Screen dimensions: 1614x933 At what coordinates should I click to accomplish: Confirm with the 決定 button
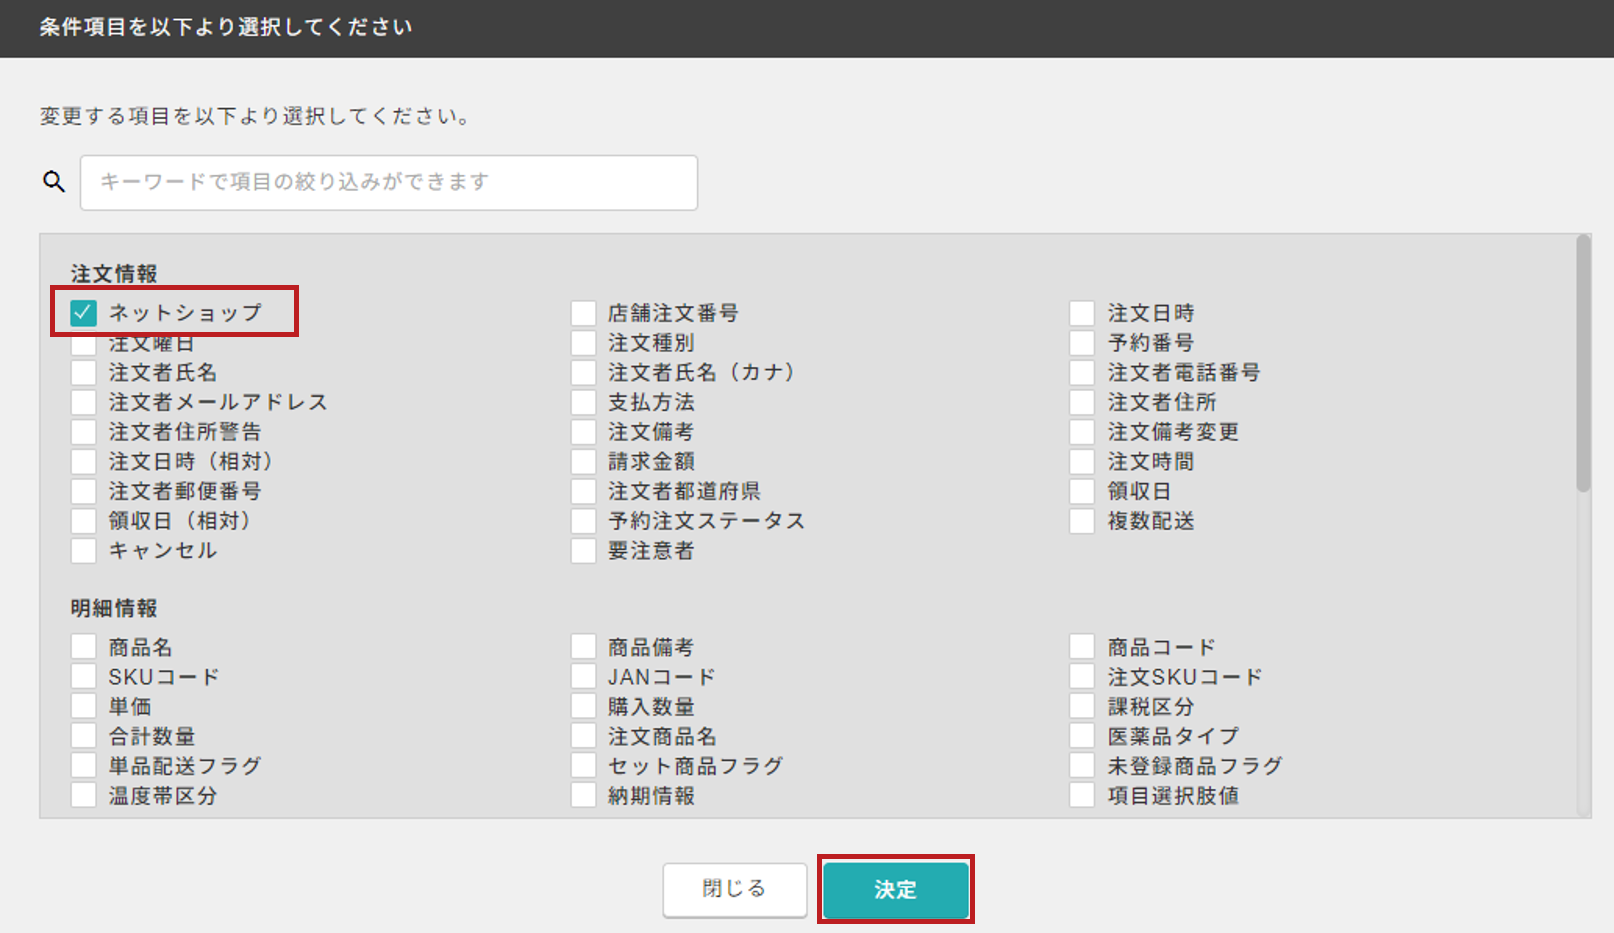pos(896,889)
